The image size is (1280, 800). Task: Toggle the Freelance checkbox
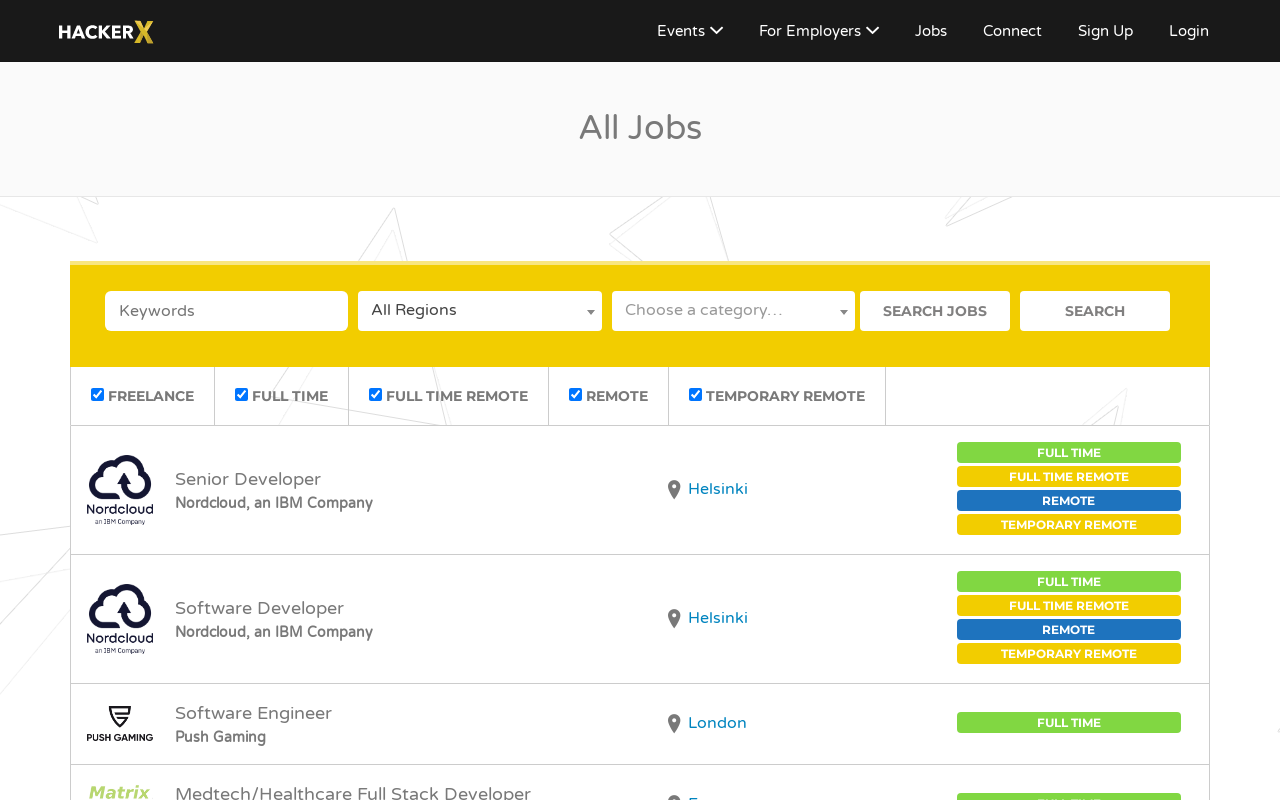tap(97, 395)
